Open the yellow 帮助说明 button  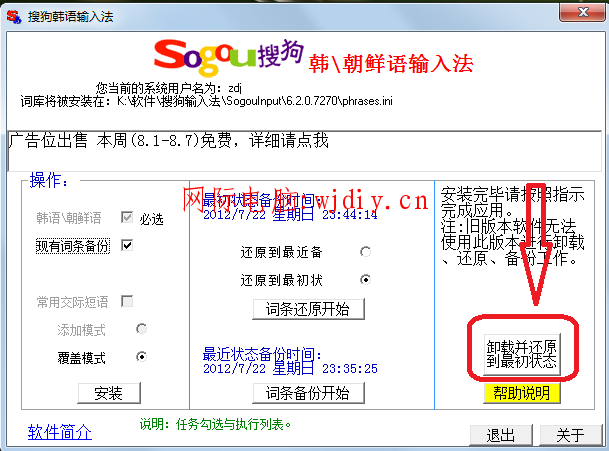click(x=520, y=393)
